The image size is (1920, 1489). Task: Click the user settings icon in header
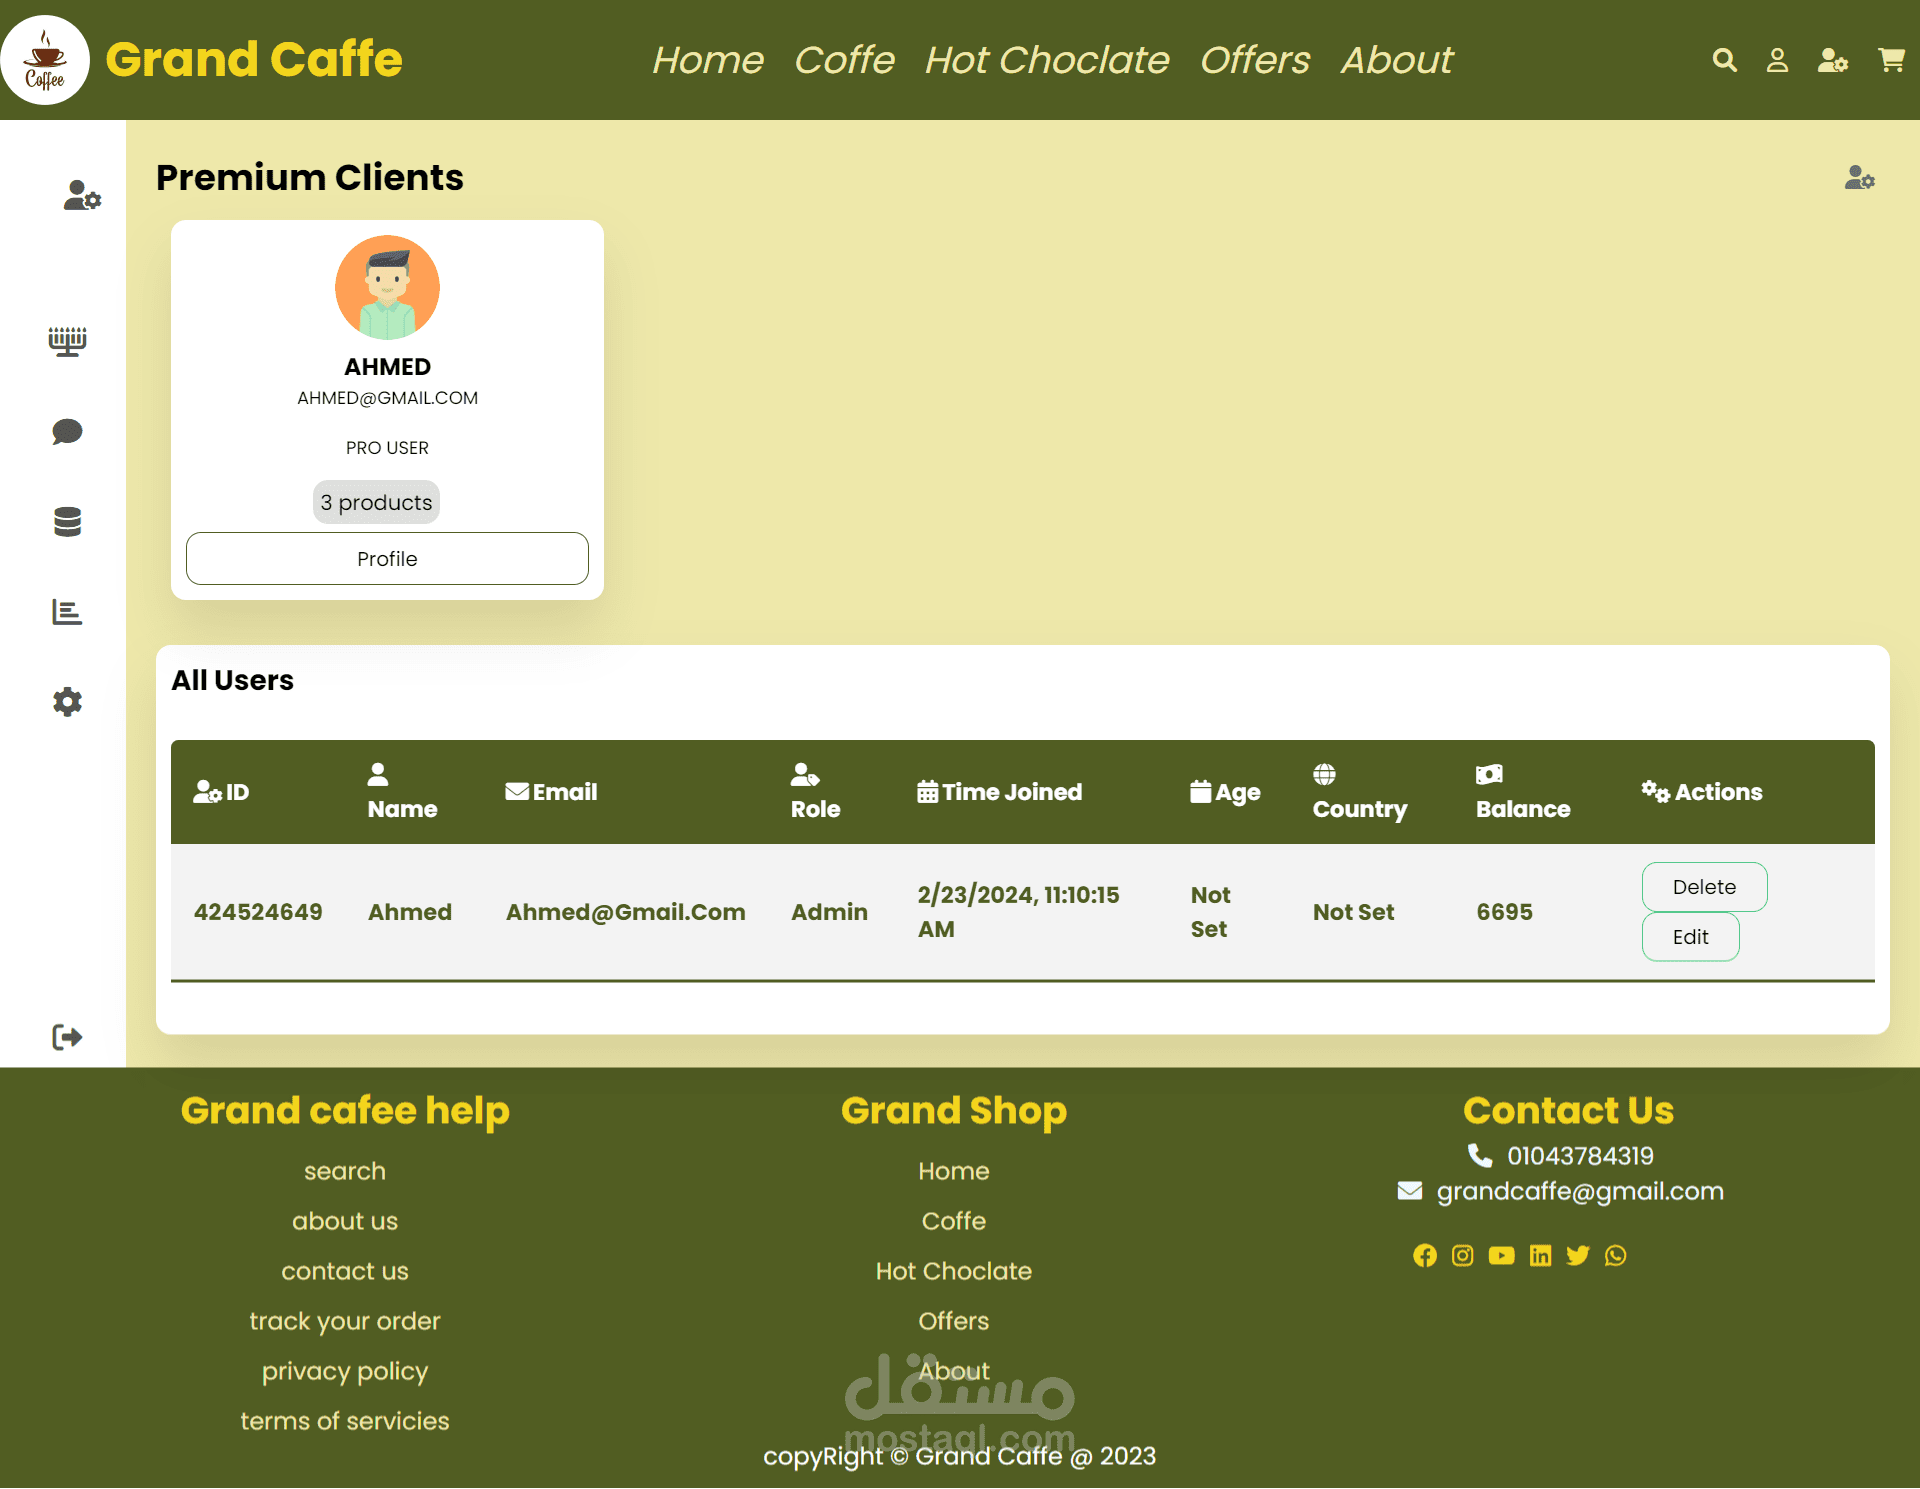click(1832, 60)
